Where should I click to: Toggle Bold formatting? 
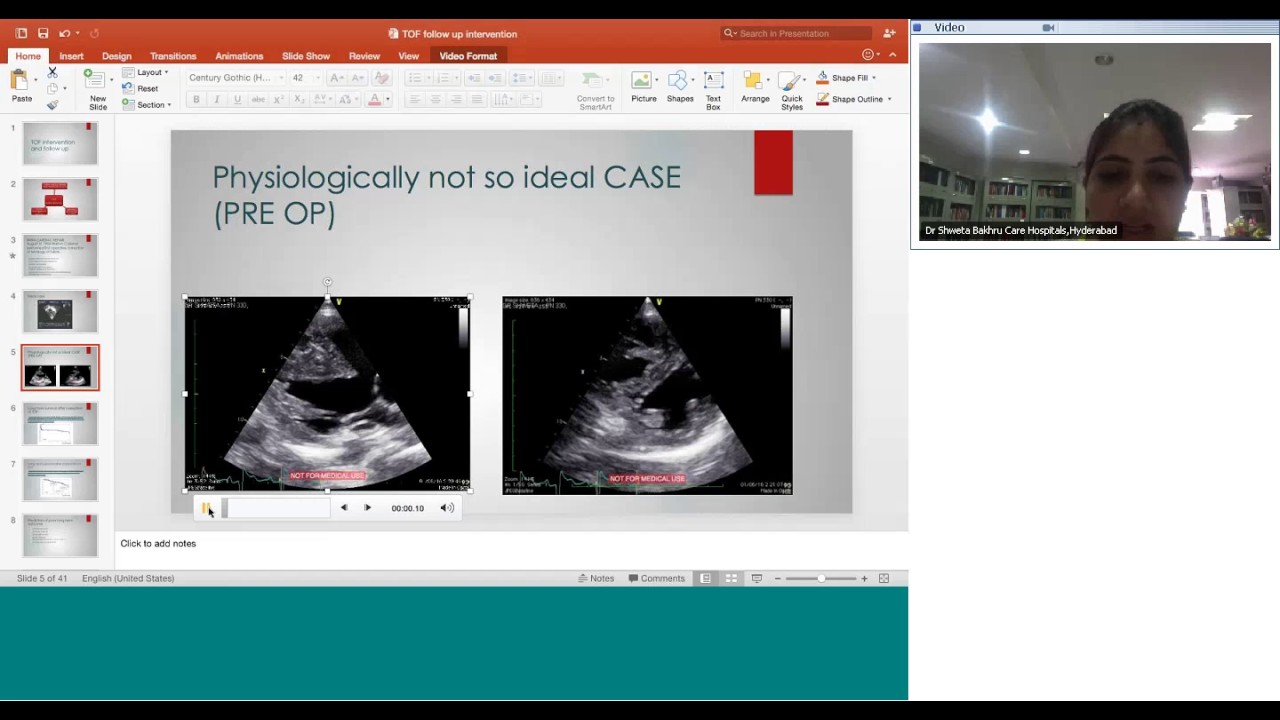coord(196,99)
